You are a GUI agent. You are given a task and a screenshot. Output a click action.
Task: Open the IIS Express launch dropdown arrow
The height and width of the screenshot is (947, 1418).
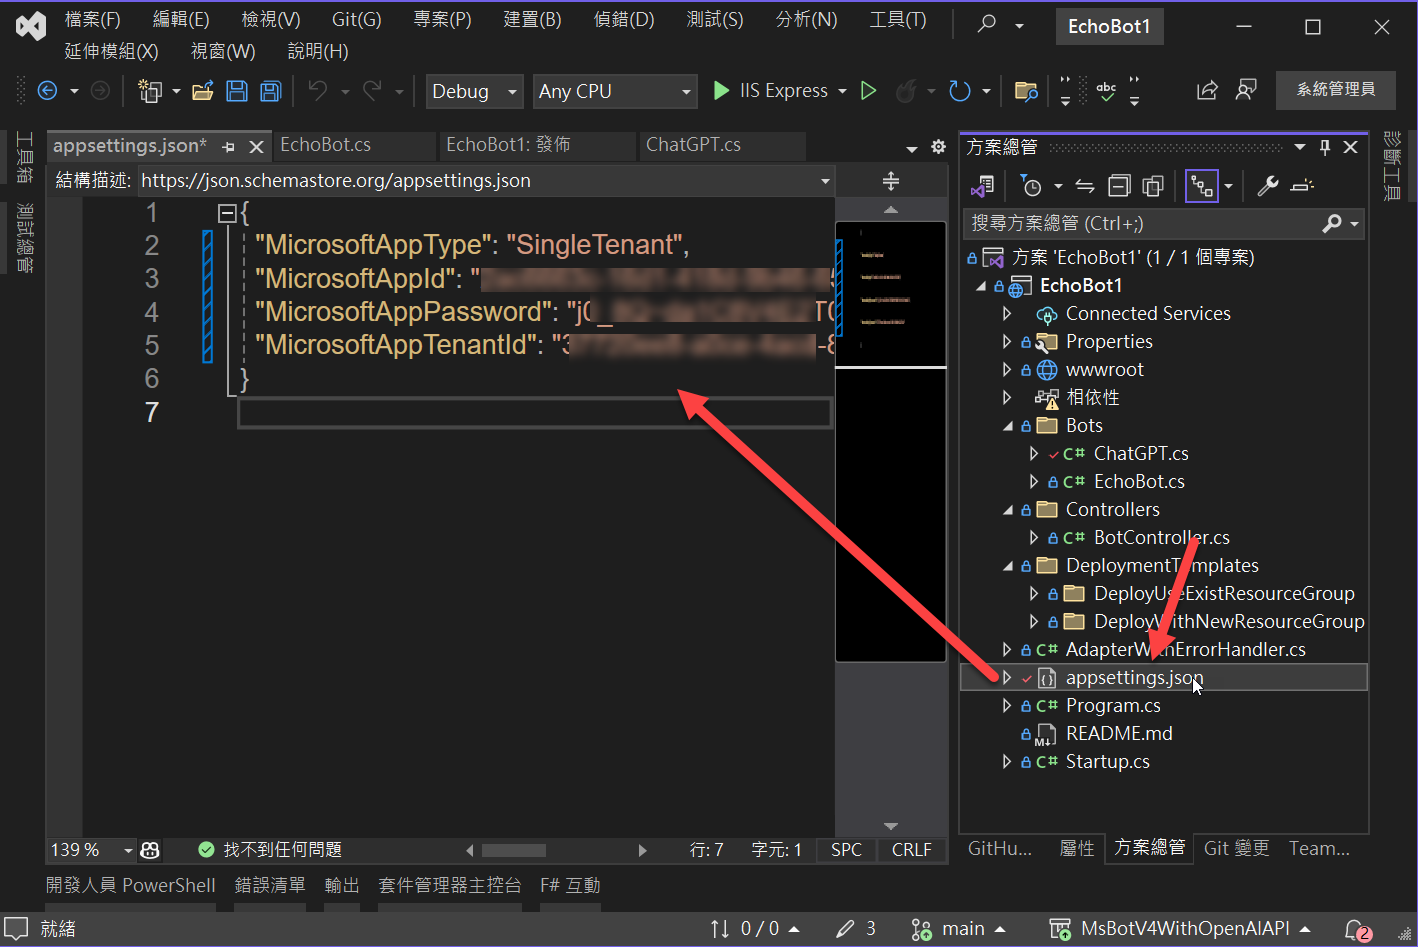pyautogui.click(x=842, y=91)
